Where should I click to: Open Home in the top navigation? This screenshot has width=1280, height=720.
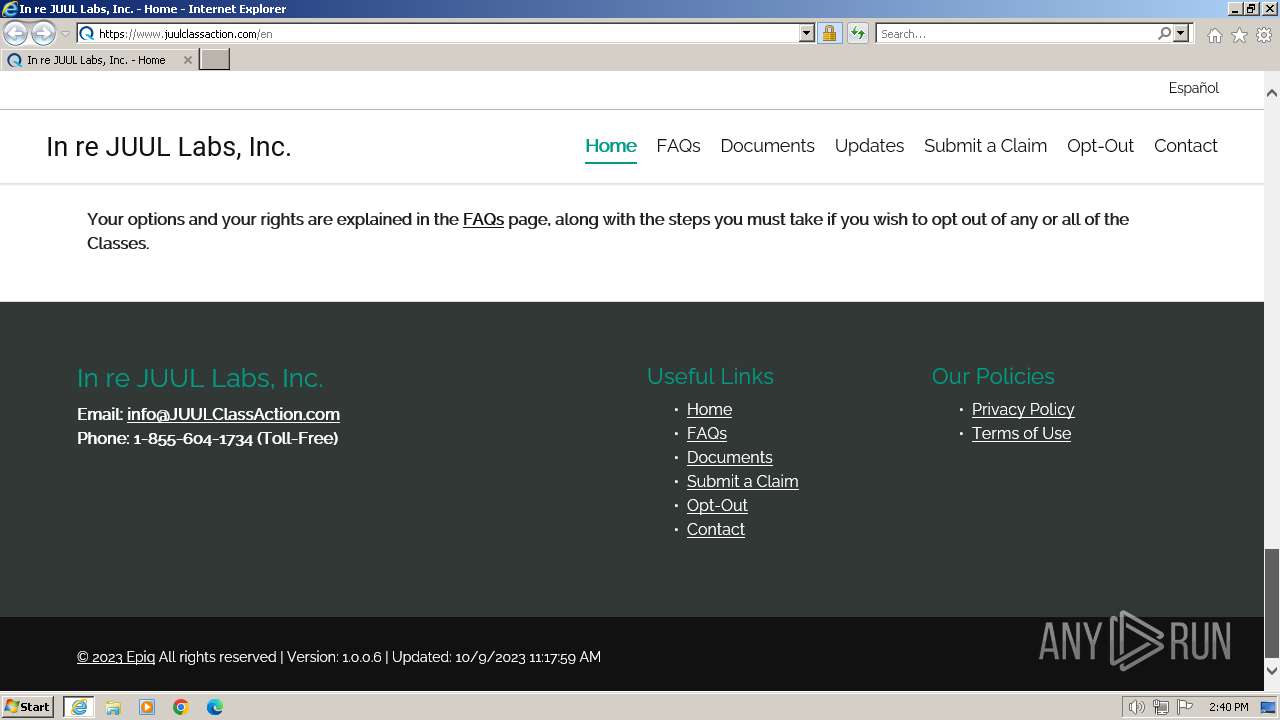pos(610,146)
